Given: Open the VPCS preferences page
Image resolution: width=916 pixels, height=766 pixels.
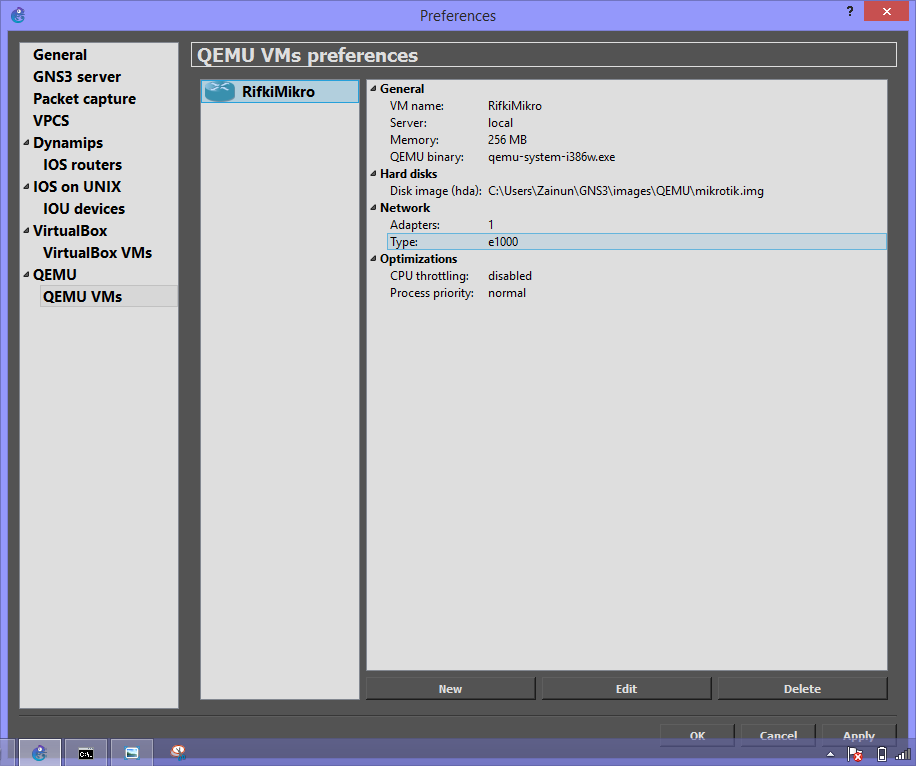Looking at the screenshot, I should 51,120.
